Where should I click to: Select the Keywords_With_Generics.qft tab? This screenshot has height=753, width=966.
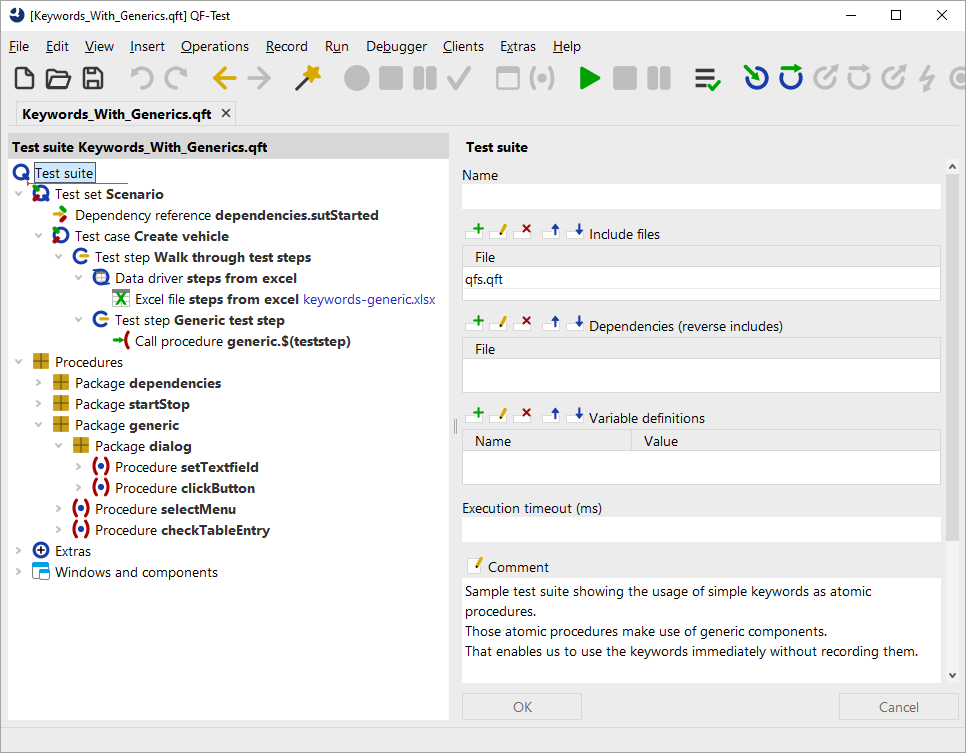coord(117,114)
